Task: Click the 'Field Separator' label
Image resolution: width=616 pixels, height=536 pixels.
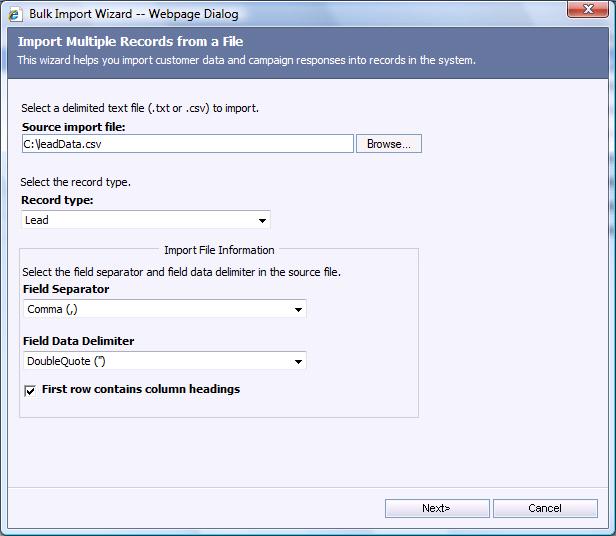Action: click(66, 289)
